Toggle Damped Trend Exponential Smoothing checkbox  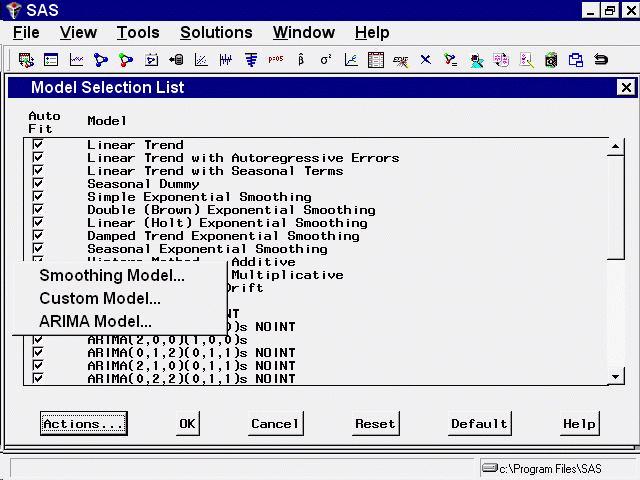38,236
